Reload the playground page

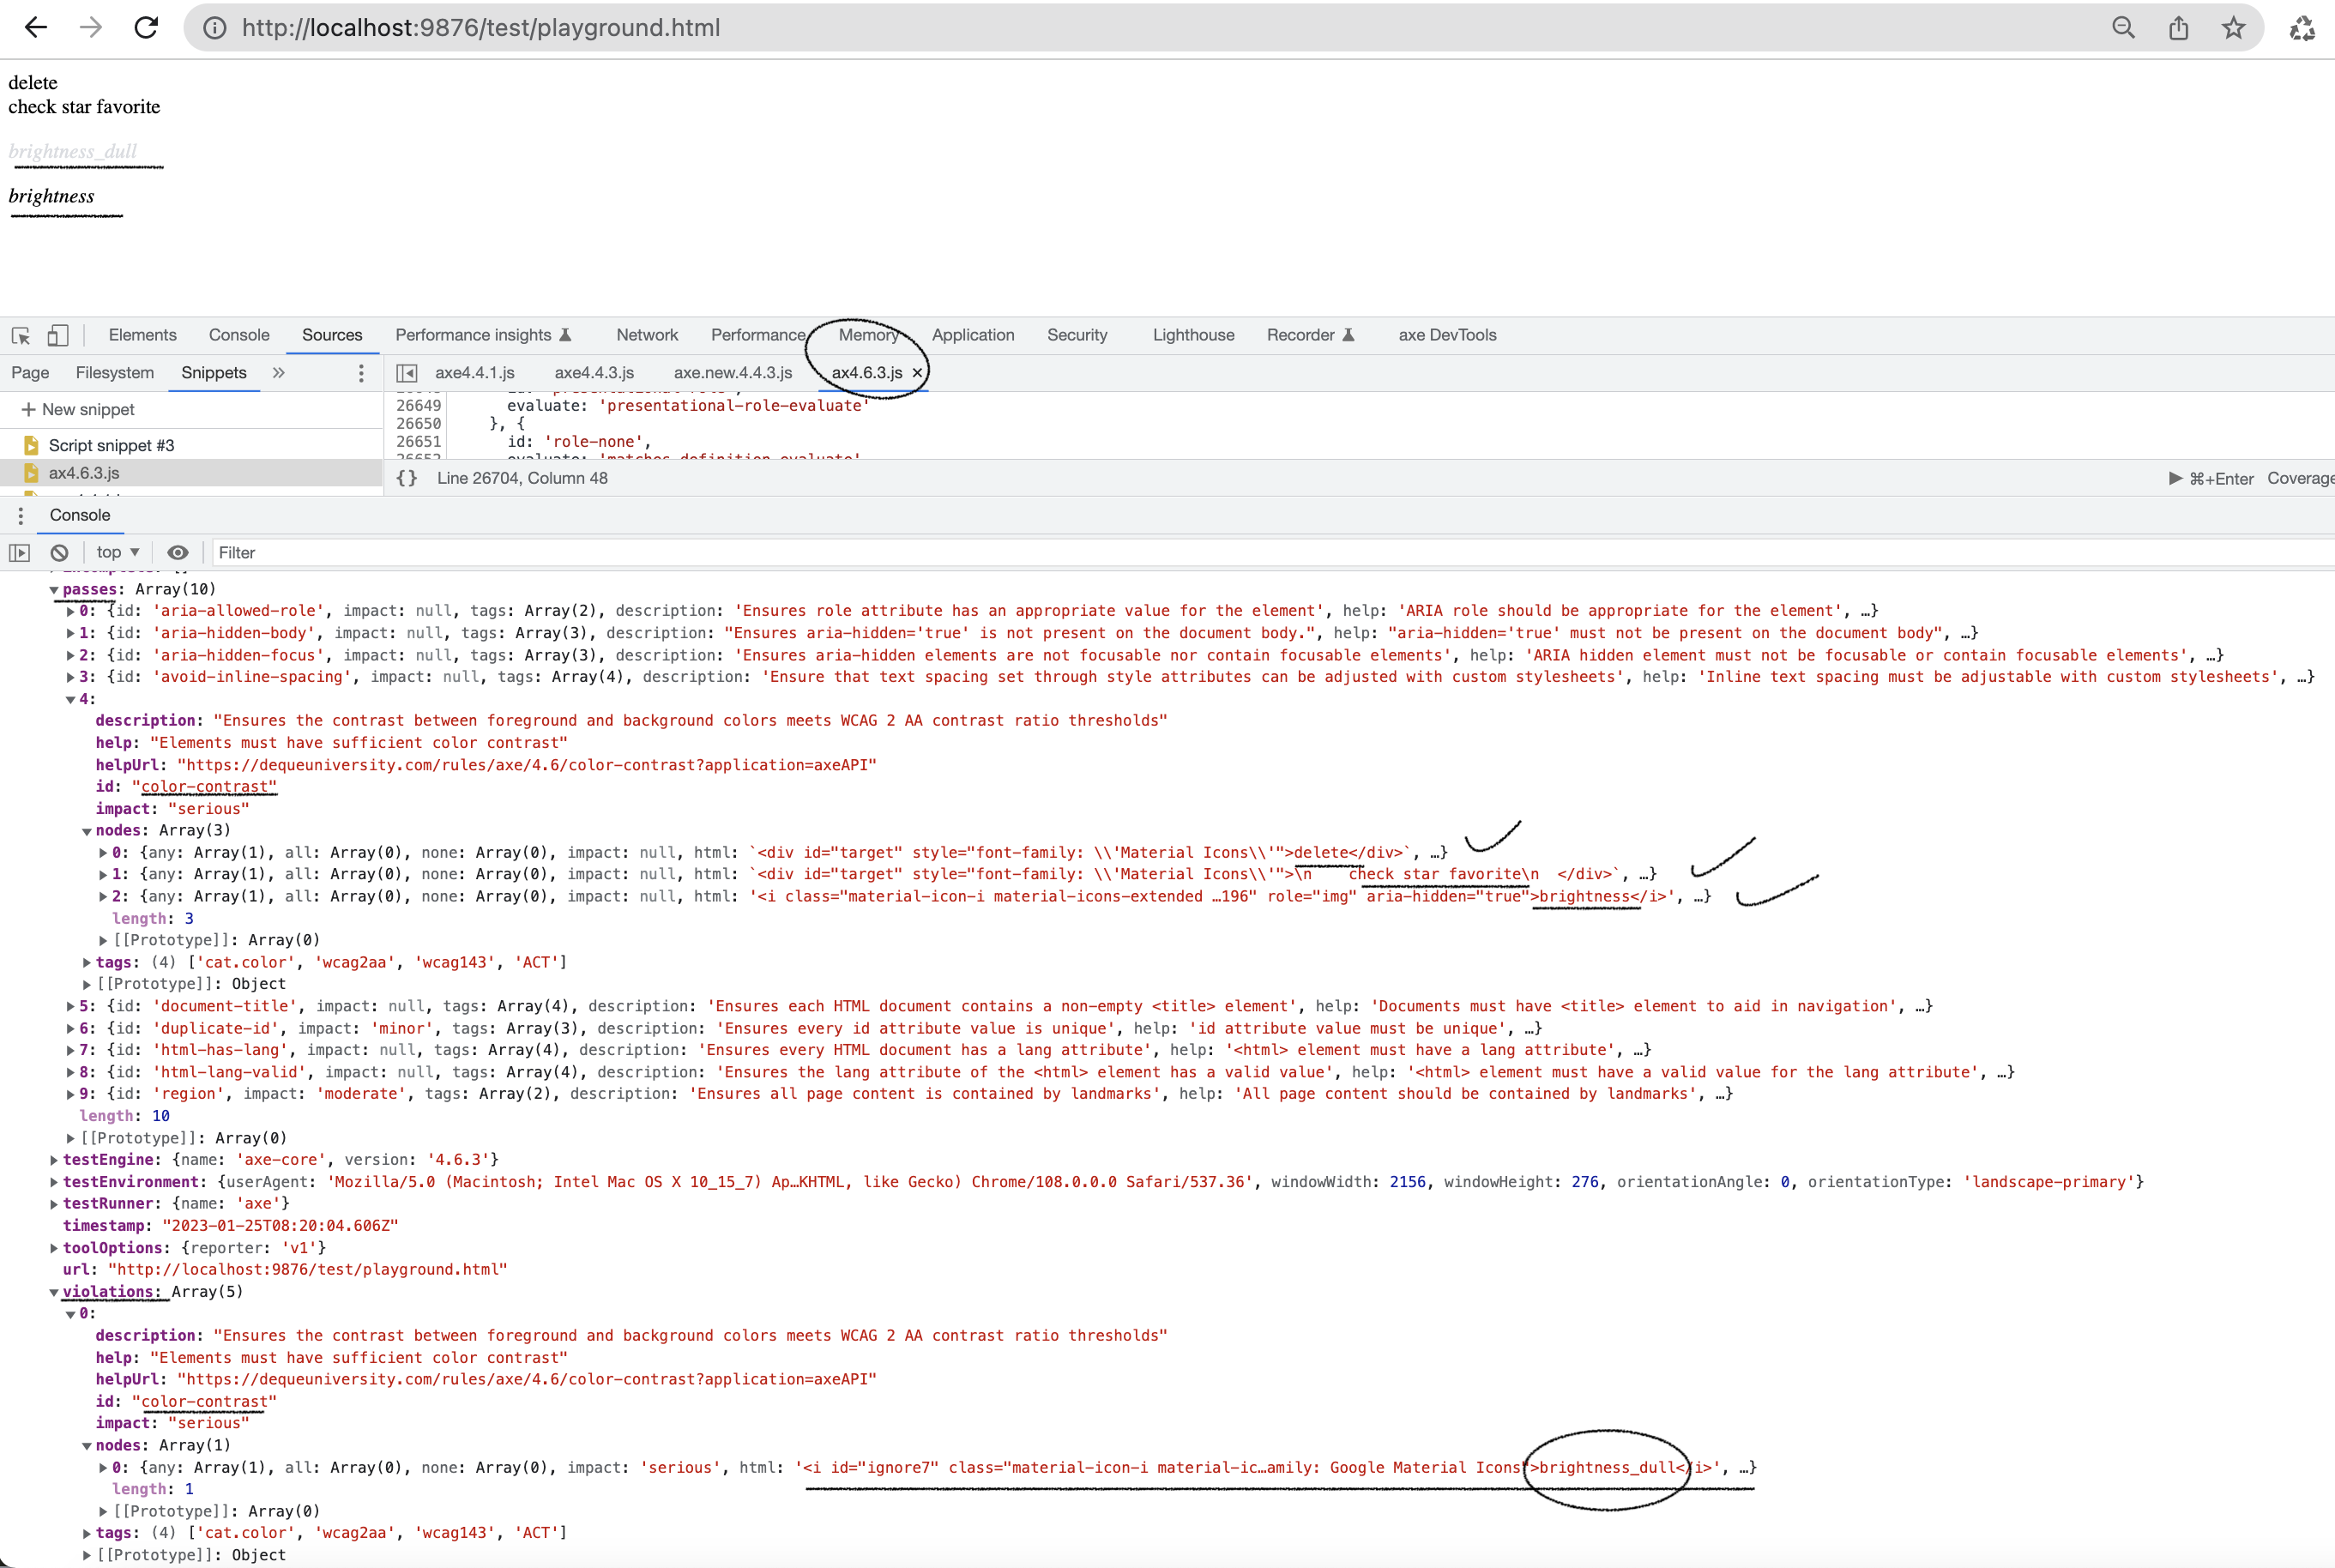point(146,27)
